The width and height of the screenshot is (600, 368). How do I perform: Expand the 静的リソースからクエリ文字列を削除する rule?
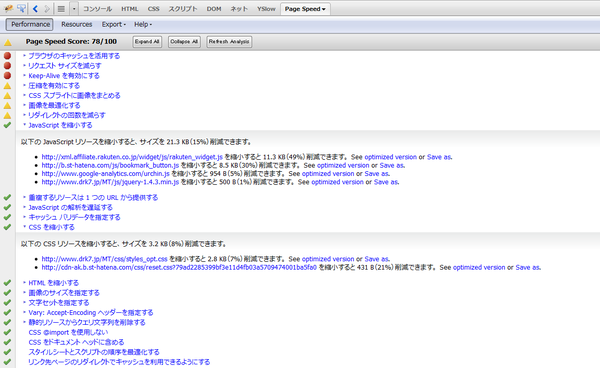point(87,322)
